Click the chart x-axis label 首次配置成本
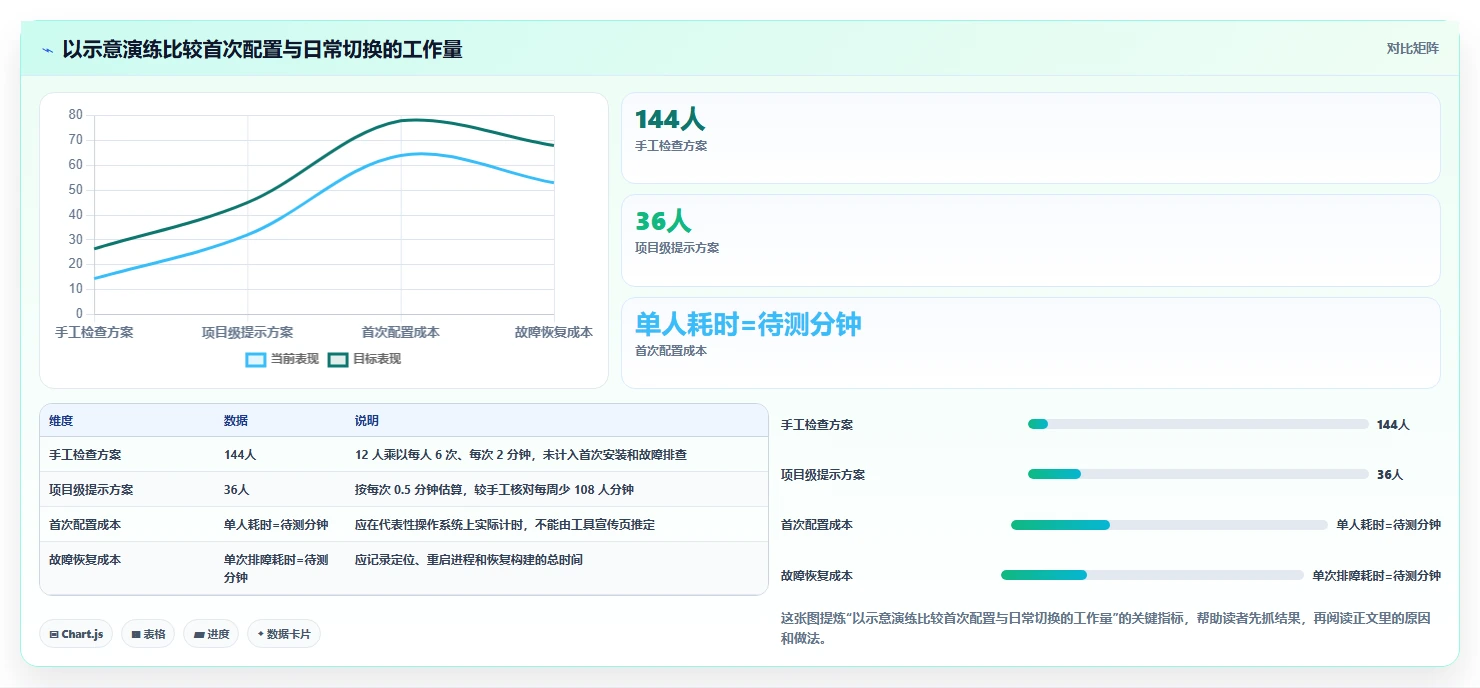Viewport: 1480px width, 688px height. click(401, 332)
